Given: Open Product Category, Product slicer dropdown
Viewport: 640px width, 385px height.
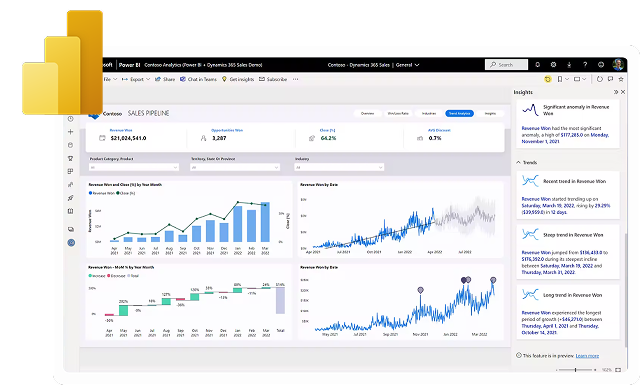Looking at the screenshot, I should 134,167.
